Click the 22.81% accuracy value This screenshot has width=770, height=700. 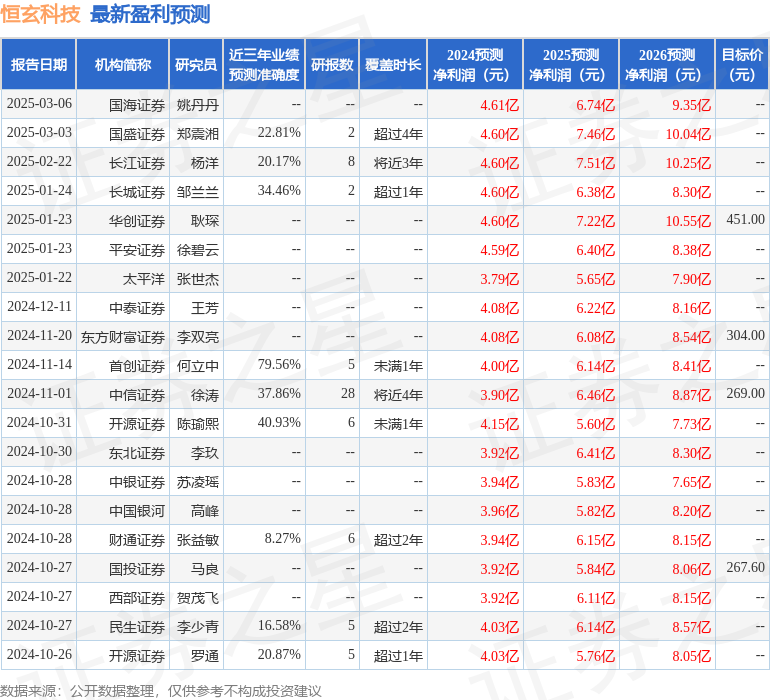tap(279, 133)
